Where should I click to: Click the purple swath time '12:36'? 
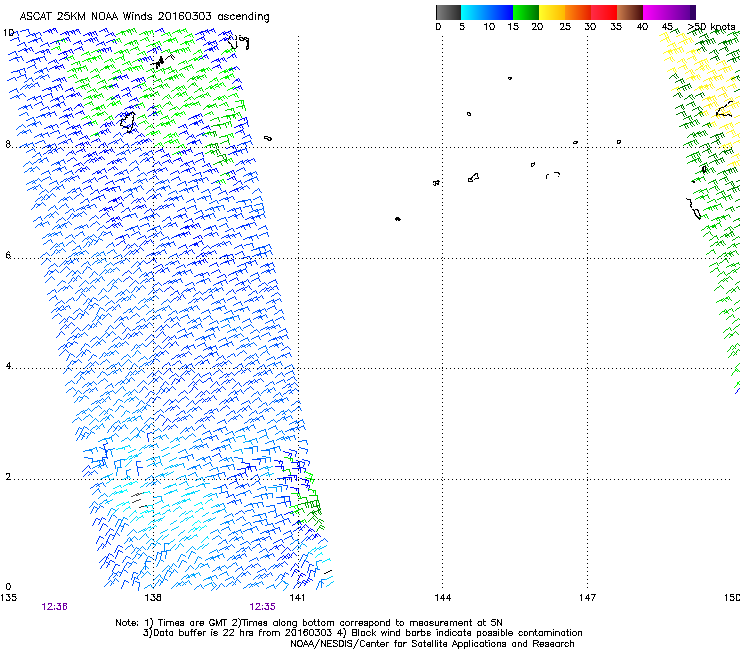coord(54,607)
